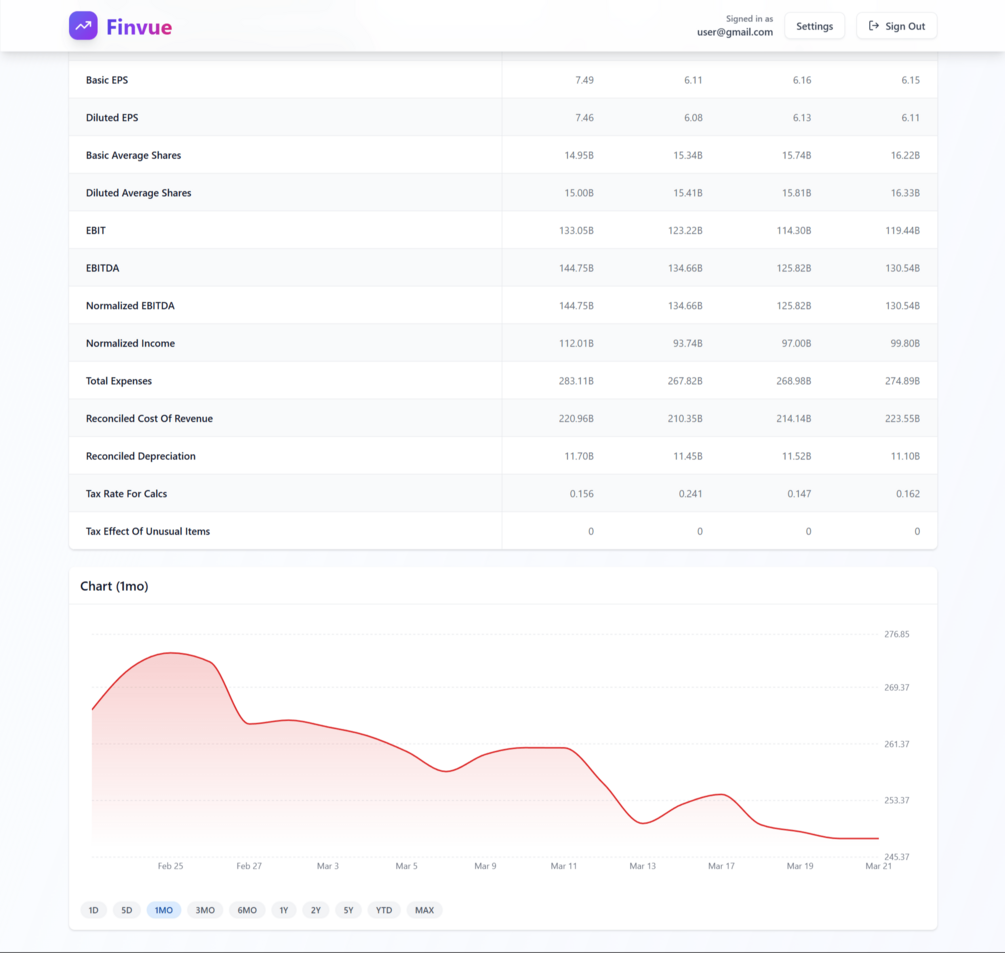Click the Basic EPS value 7.49
Image resolution: width=1005 pixels, height=953 pixels.
(584, 80)
